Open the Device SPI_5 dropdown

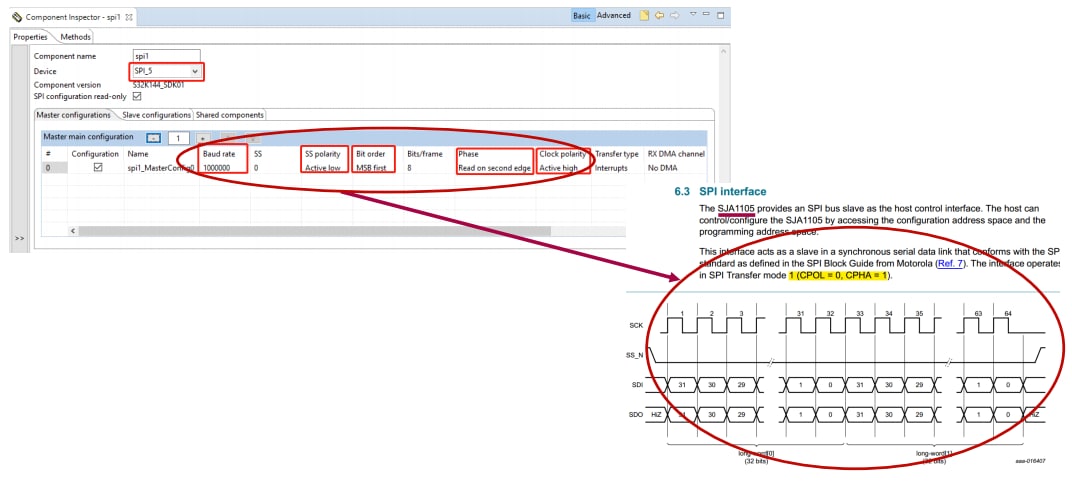(x=195, y=72)
